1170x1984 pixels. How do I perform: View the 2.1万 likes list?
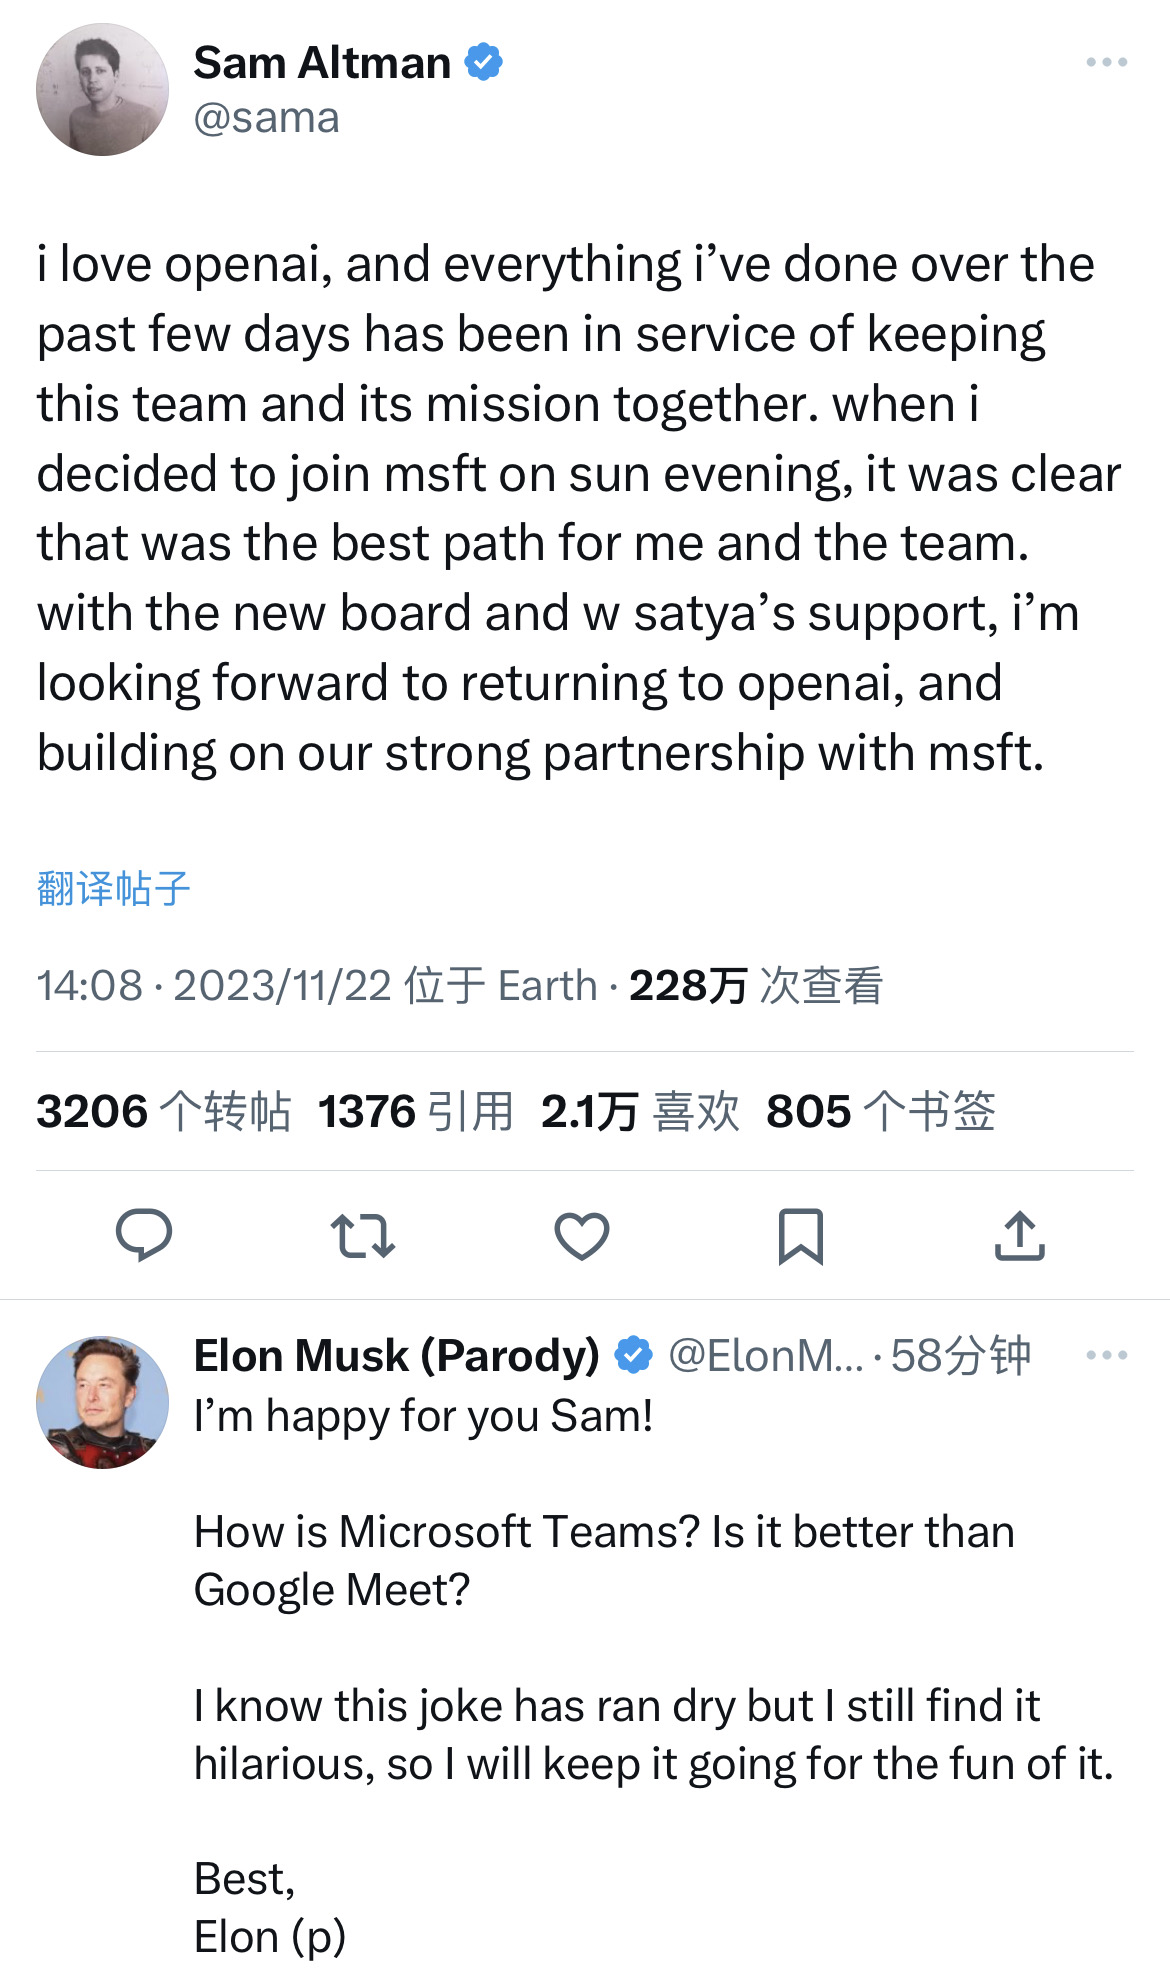point(640,1111)
